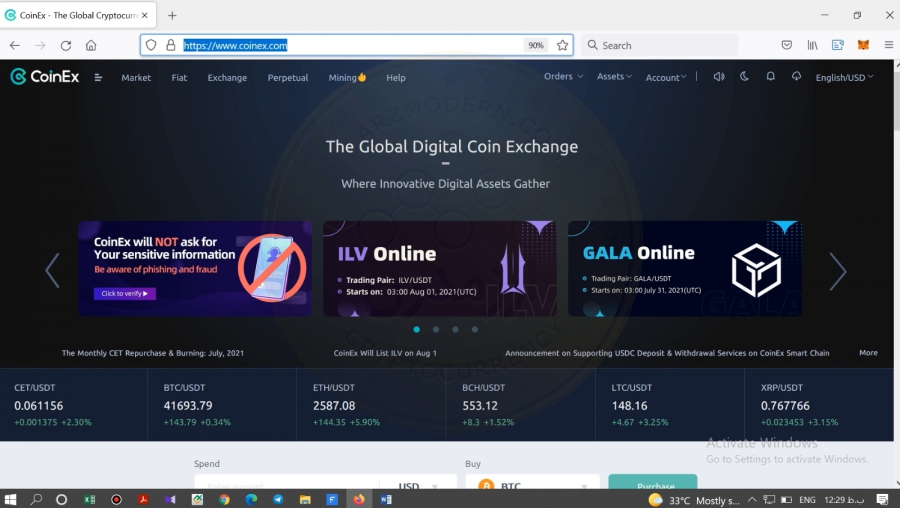Open Windows Start menu
Viewport: 900px width, 508px height.
(x=10, y=499)
